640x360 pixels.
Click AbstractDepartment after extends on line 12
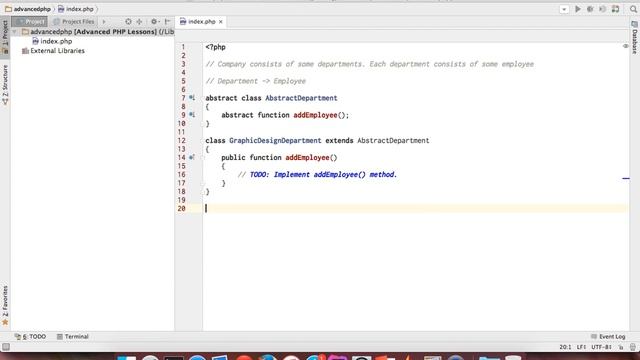pos(393,140)
